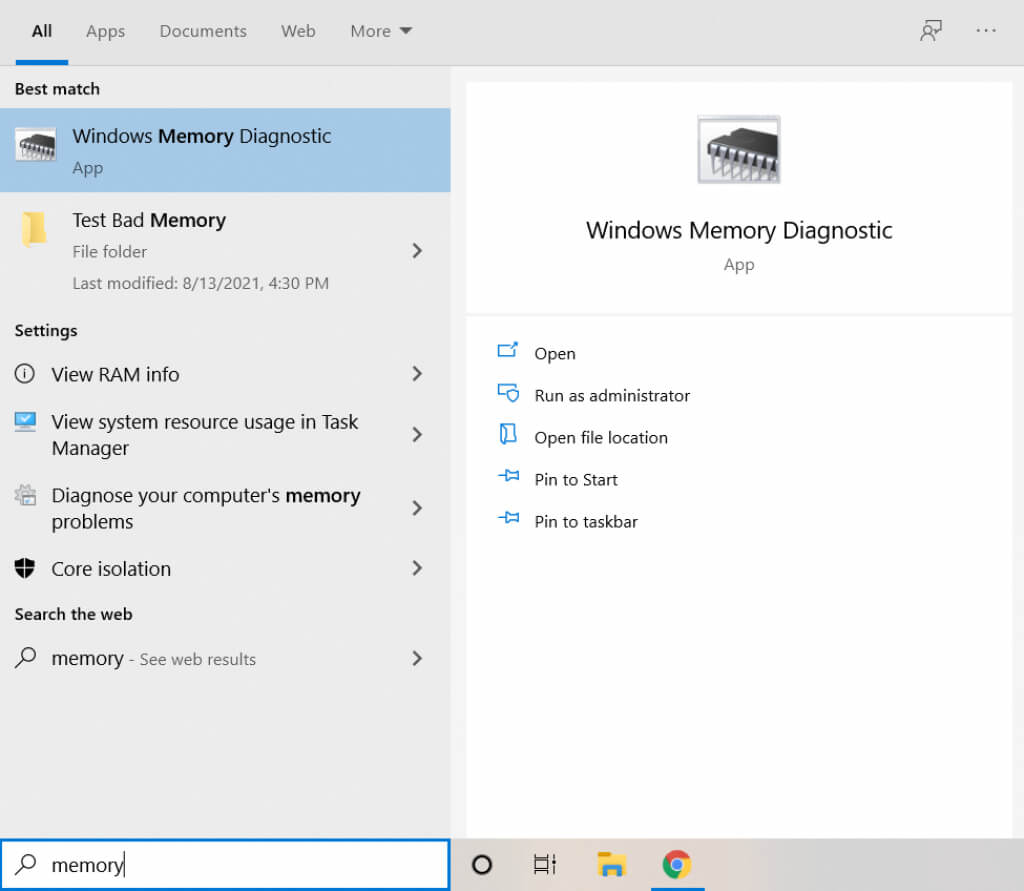Expand arrow for memory web results
This screenshot has height=891, width=1024.
pyautogui.click(x=417, y=659)
